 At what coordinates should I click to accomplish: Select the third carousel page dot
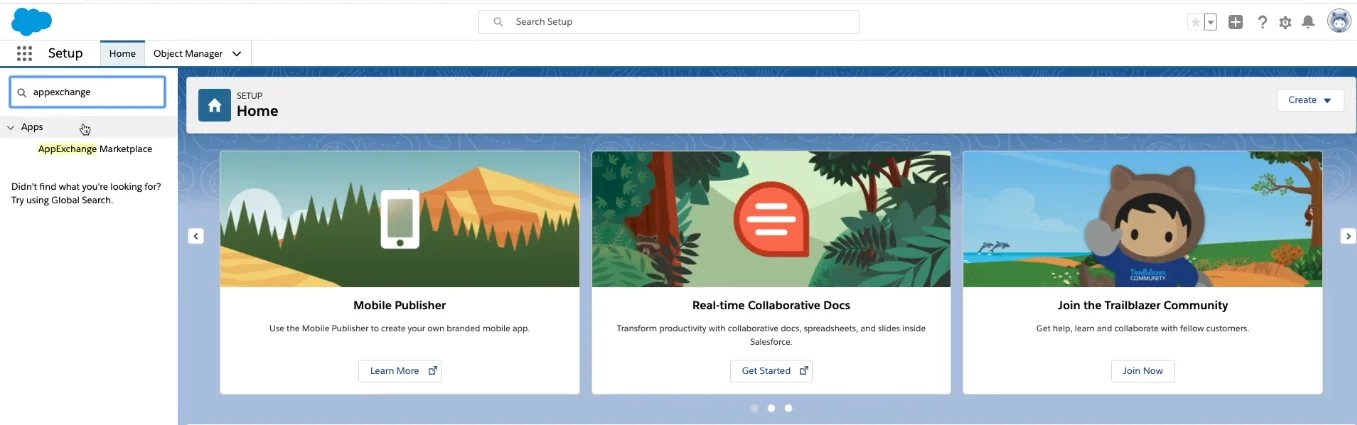pyautogui.click(x=788, y=408)
